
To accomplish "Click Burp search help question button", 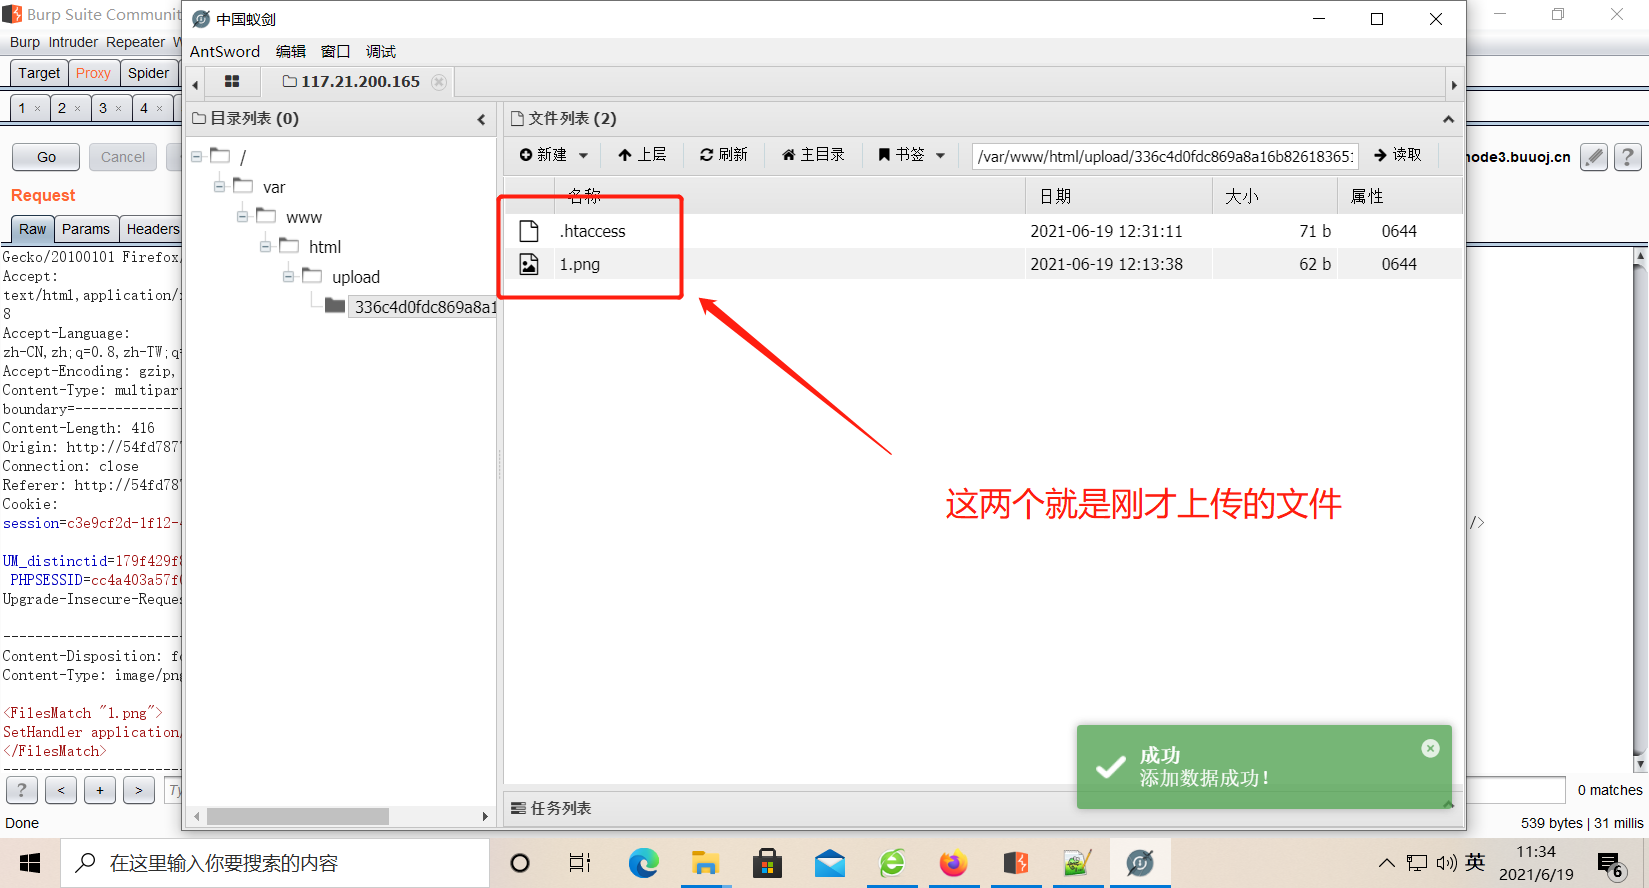I will [22, 790].
